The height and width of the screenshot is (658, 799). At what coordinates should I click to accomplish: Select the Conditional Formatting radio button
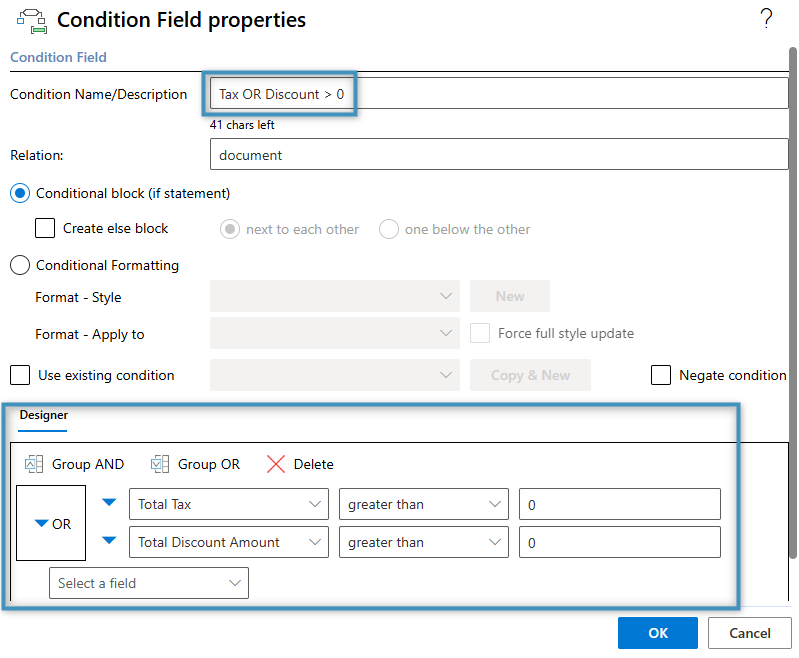[20, 265]
